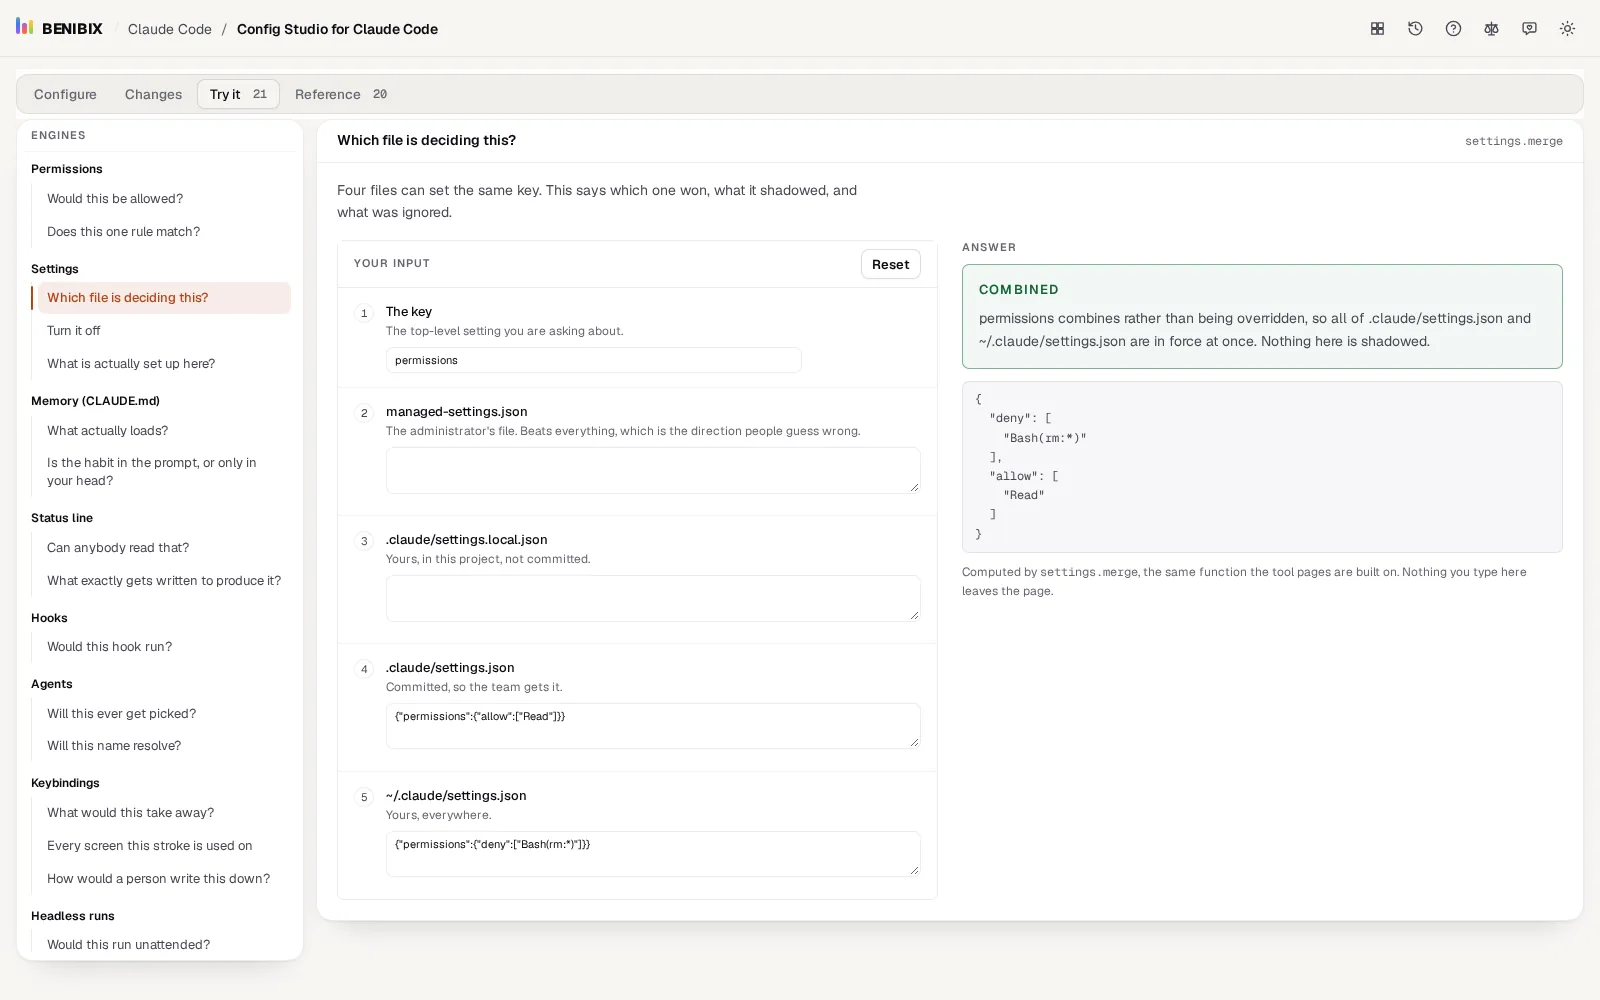The height and width of the screenshot is (1000, 1600).
Task: Click the Reset button
Action: 890,264
